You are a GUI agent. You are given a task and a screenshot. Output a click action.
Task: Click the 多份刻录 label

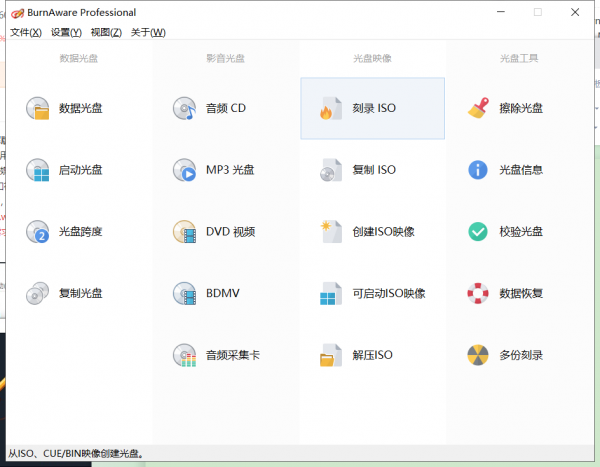[x=521, y=355]
